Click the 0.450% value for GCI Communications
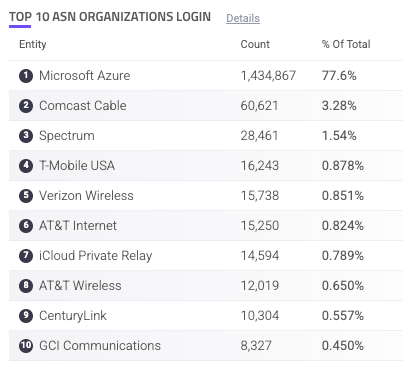 point(343,346)
